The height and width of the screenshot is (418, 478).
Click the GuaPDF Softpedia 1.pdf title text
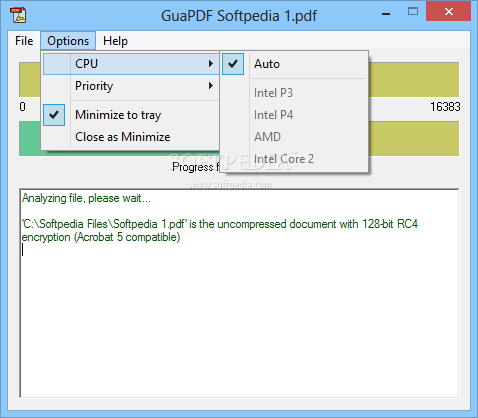(x=239, y=16)
